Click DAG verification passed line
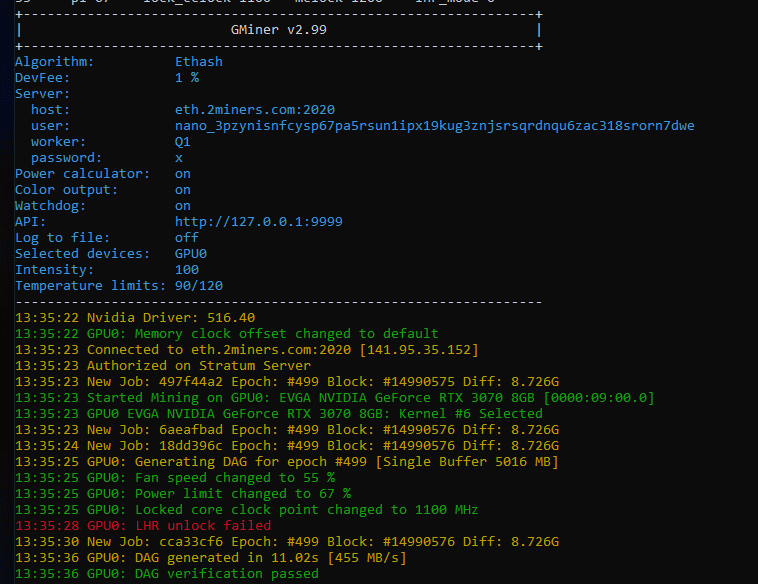Screen dimensions: 758x584 pyautogui.click(x=167, y=573)
